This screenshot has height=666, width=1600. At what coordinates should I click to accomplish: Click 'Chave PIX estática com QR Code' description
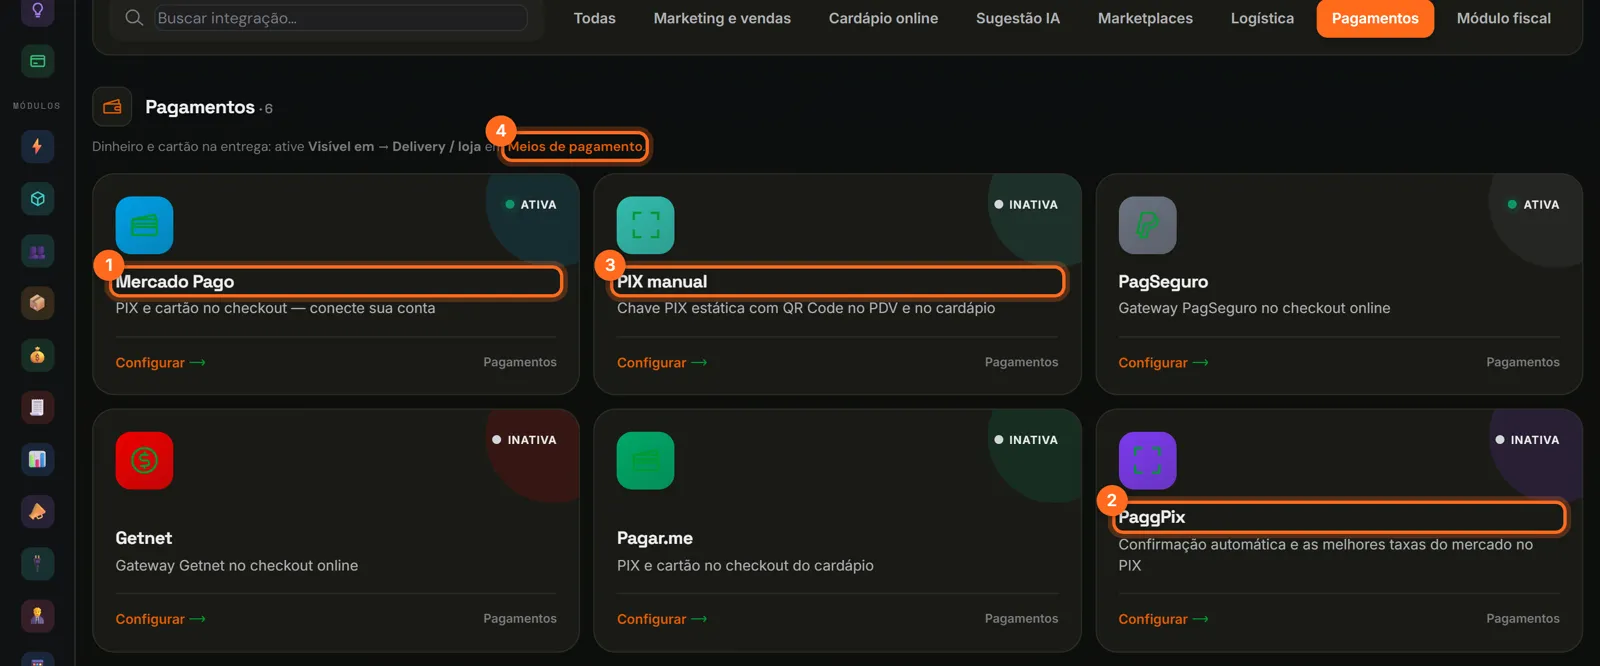806,308
